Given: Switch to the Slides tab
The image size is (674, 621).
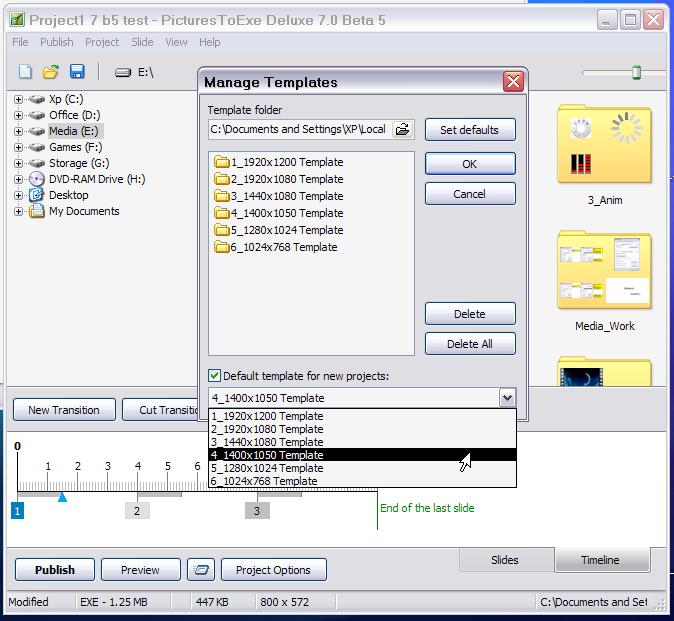Looking at the screenshot, I should [505, 560].
